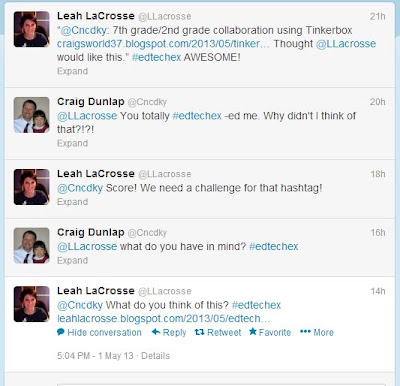The height and width of the screenshot is (386, 400).
Task: Open Details link beside tweet timestamp
Action: coord(155,356)
